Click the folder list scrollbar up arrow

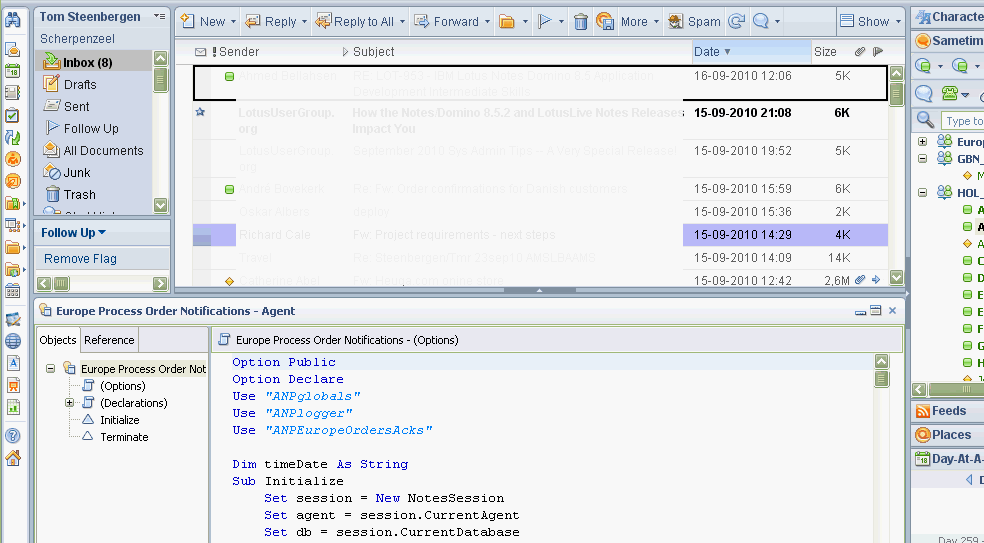[x=161, y=58]
